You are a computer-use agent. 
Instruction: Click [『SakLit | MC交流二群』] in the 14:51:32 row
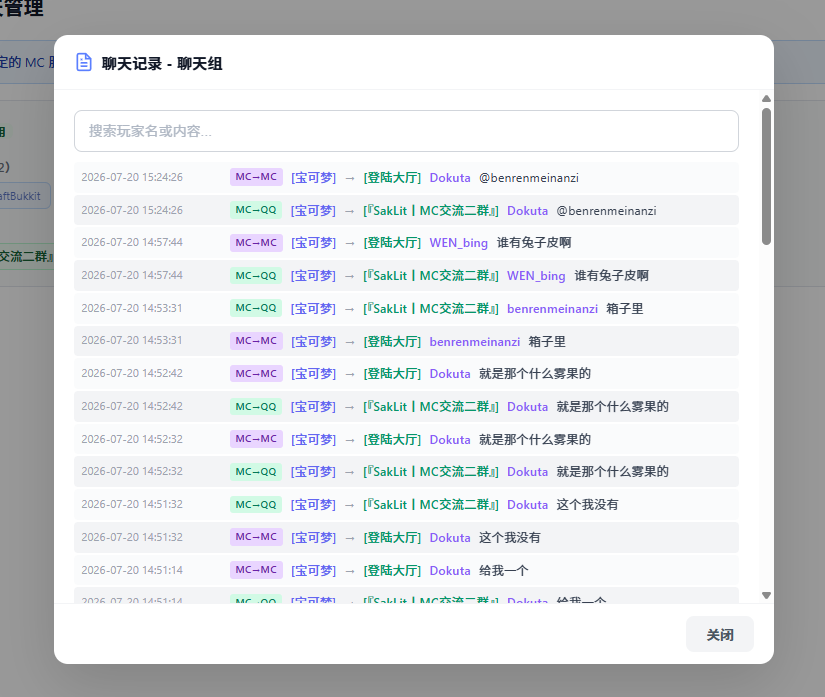click(x=430, y=505)
